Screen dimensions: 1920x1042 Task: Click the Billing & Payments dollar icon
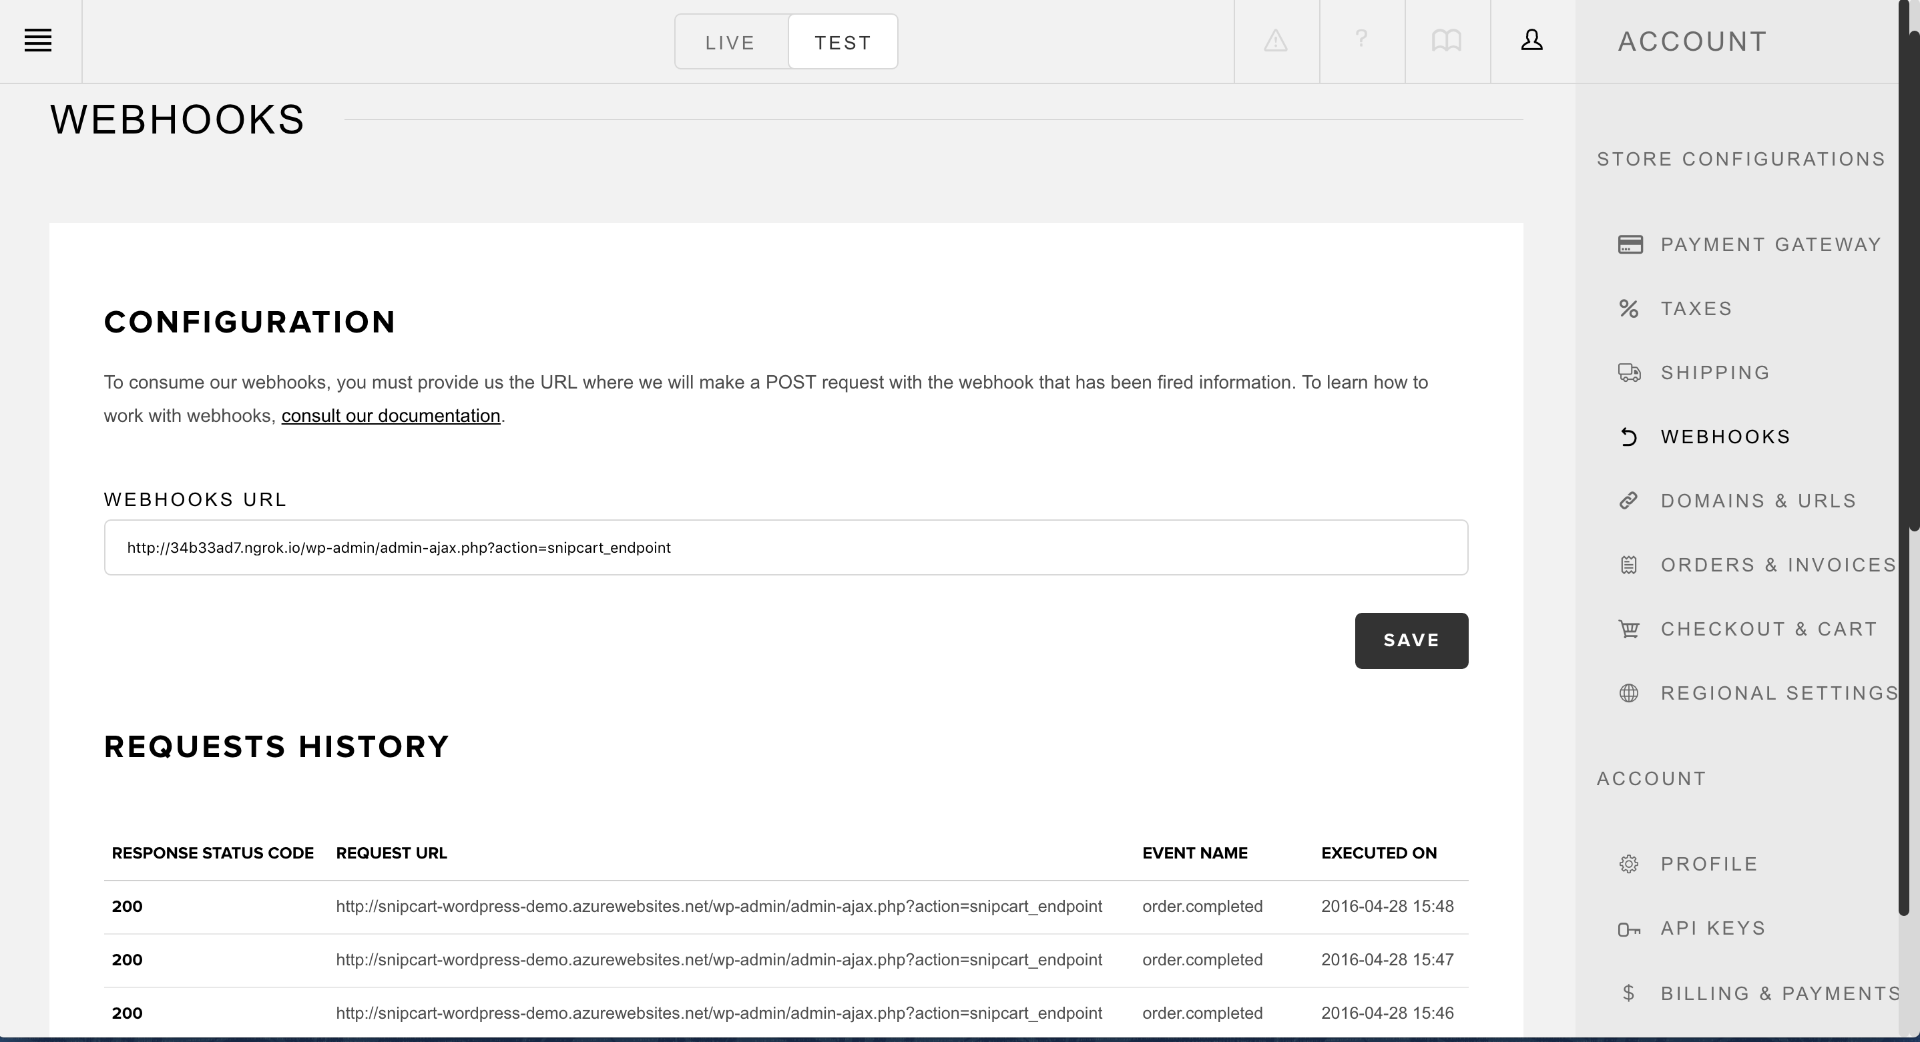click(x=1629, y=993)
